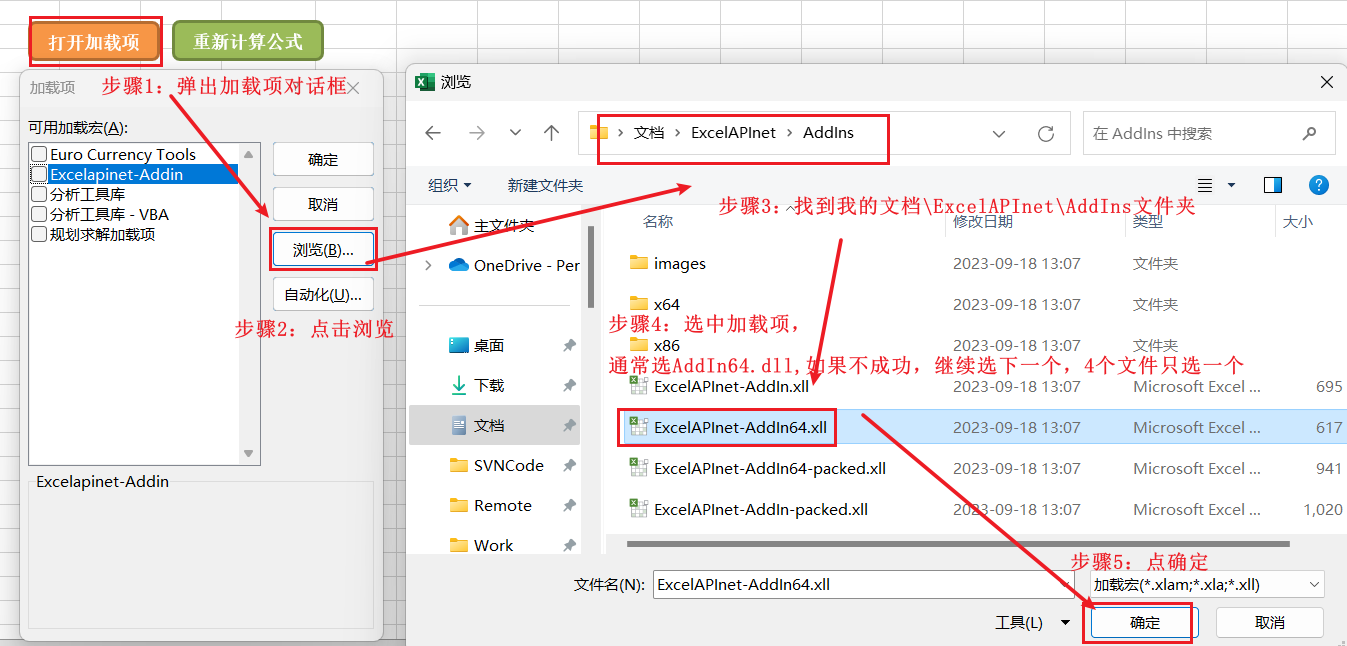
Task: Select OneDrive - Per in the sidebar
Action: pos(514,265)
